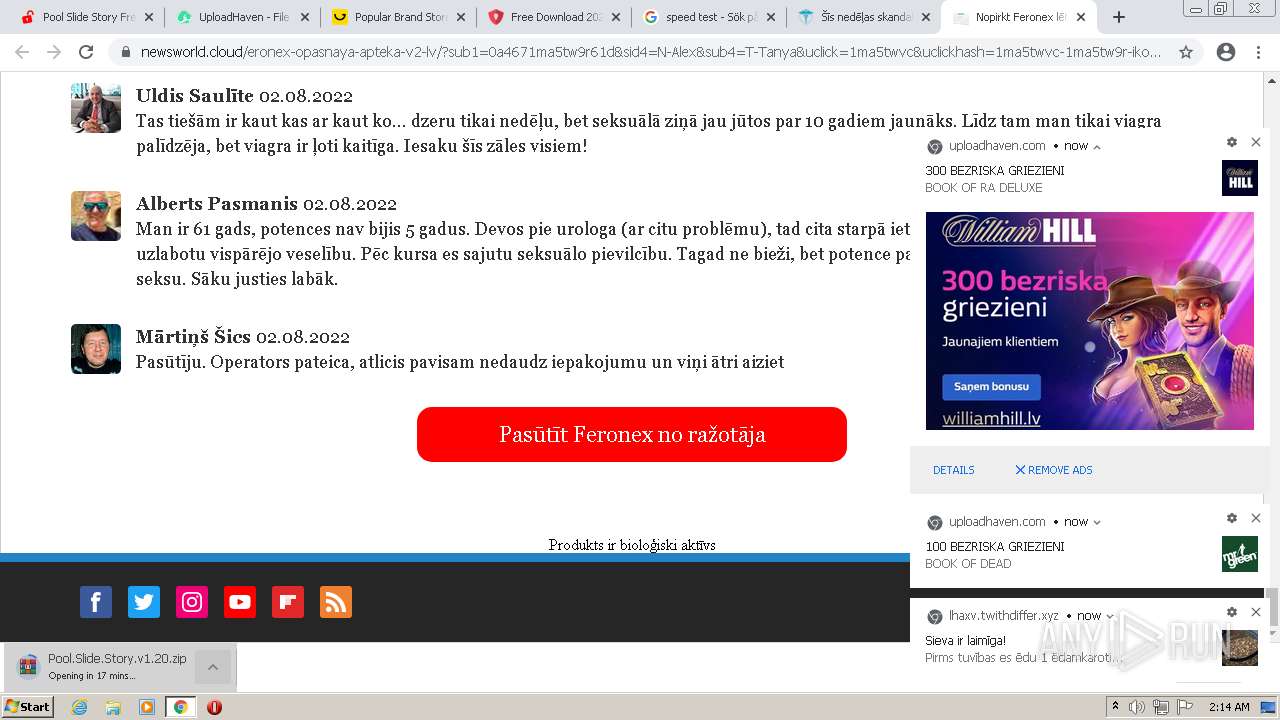The height and width of the screenshot is (720, 1280).
Task: Click REMOVE ADS link
Action: click(x=1054, y=470)
